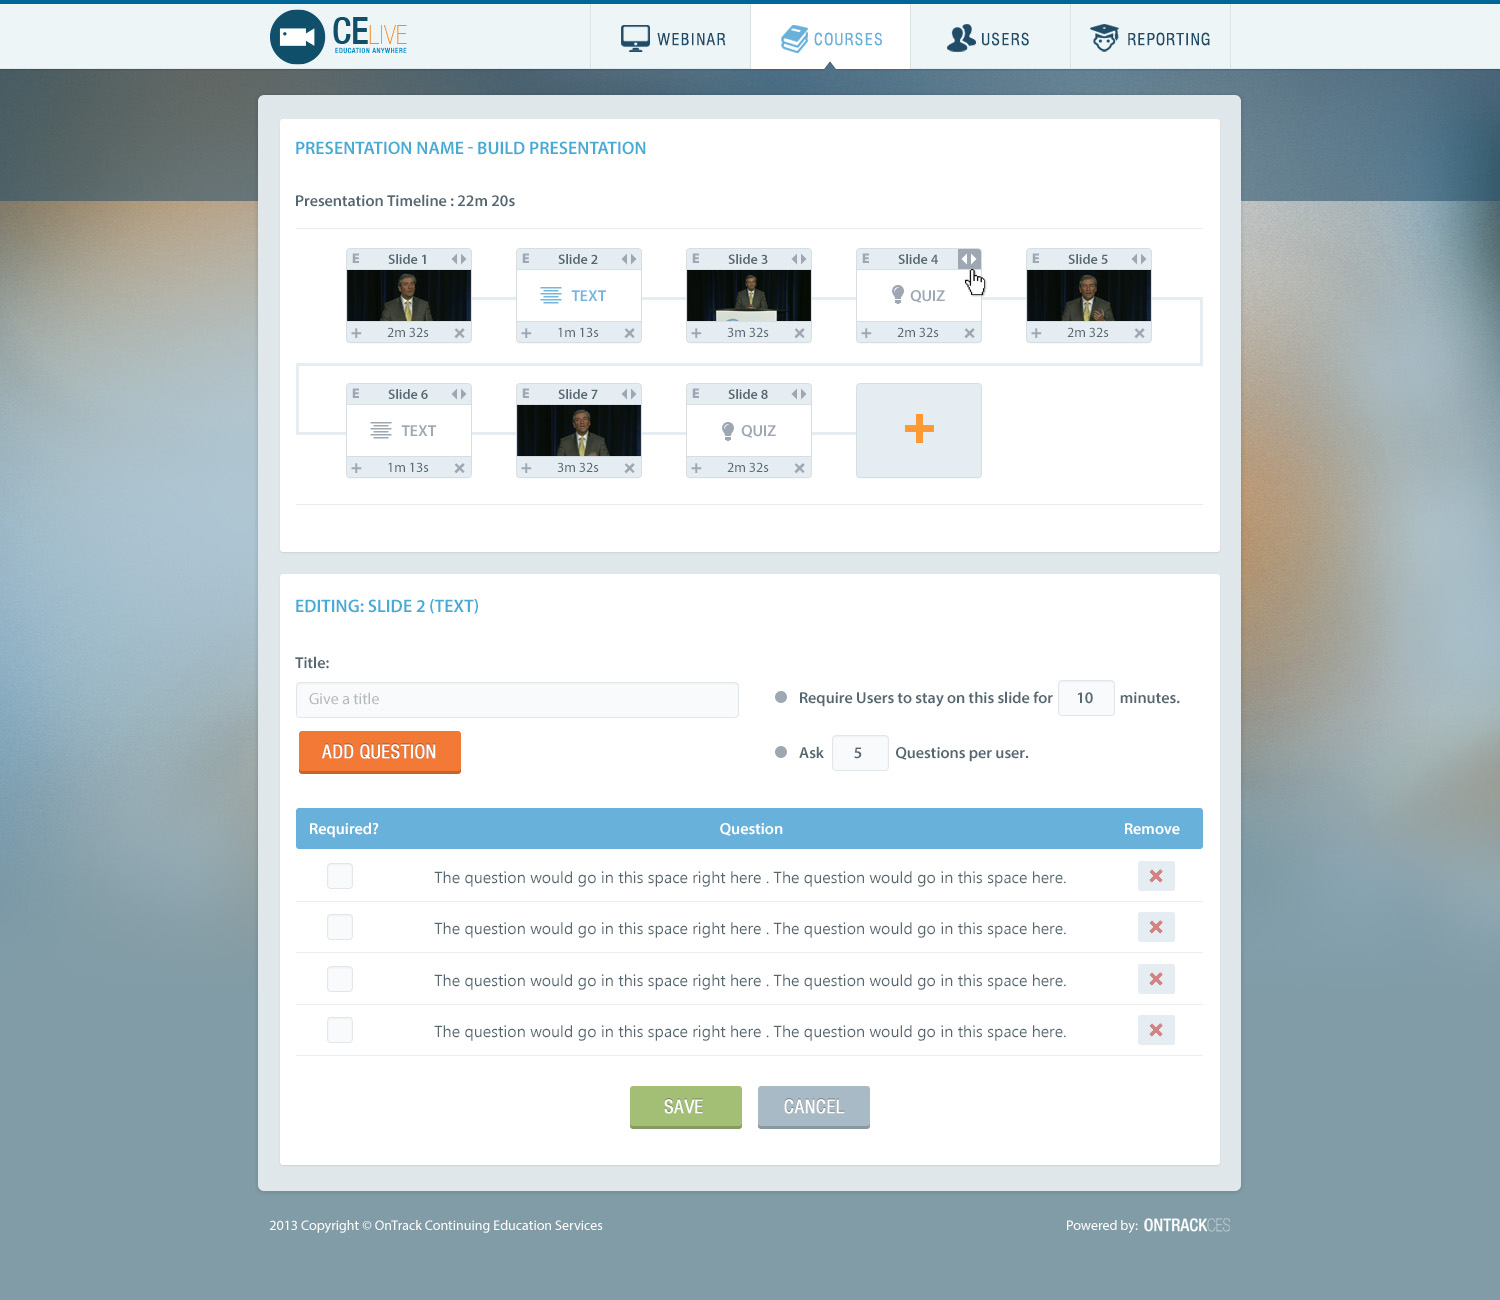Image resolution: width=1500 pixels, height=1300 pixels.
Task: Click the E edit icon on Slide 1
Action: 356,259
